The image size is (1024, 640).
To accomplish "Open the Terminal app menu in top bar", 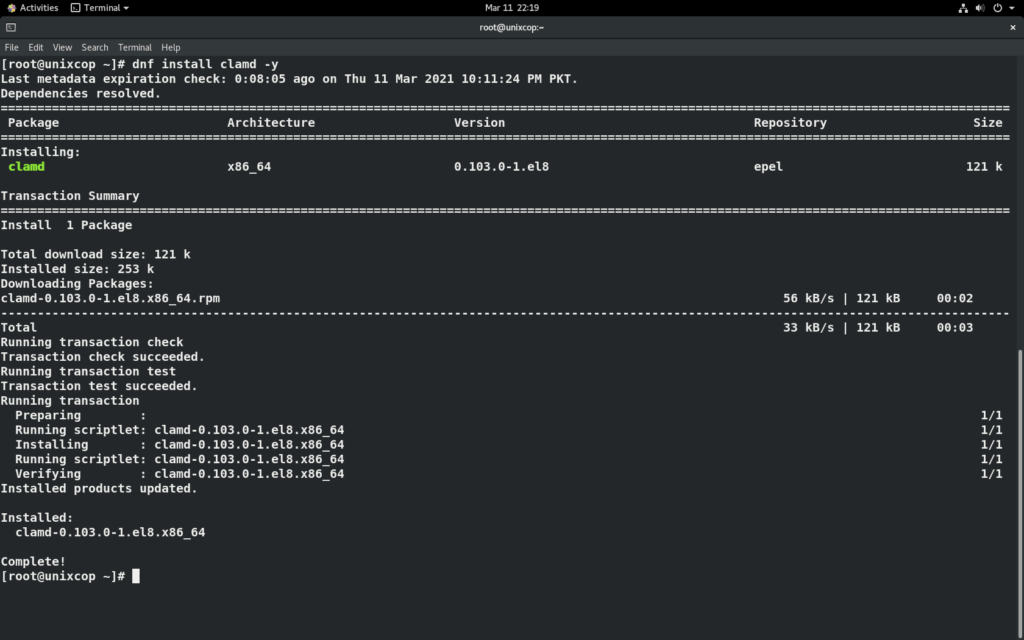I will click(100, 8).
